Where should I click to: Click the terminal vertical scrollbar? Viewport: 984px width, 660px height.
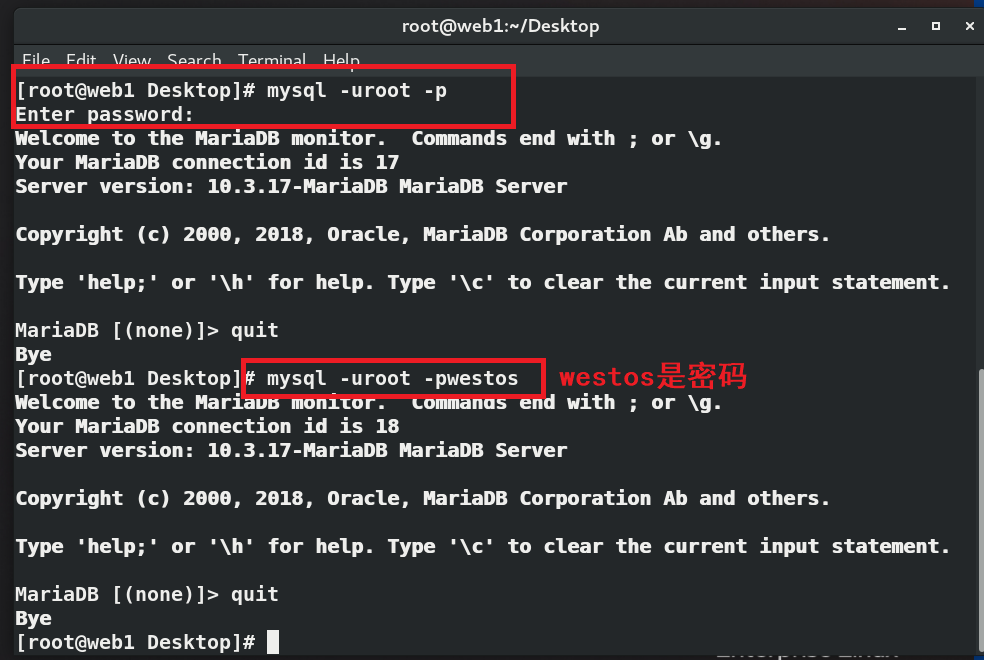(x=980, y=511)
